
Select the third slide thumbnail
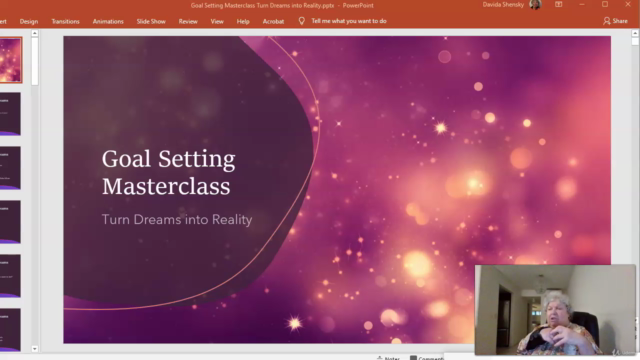[x=10, y=168]
